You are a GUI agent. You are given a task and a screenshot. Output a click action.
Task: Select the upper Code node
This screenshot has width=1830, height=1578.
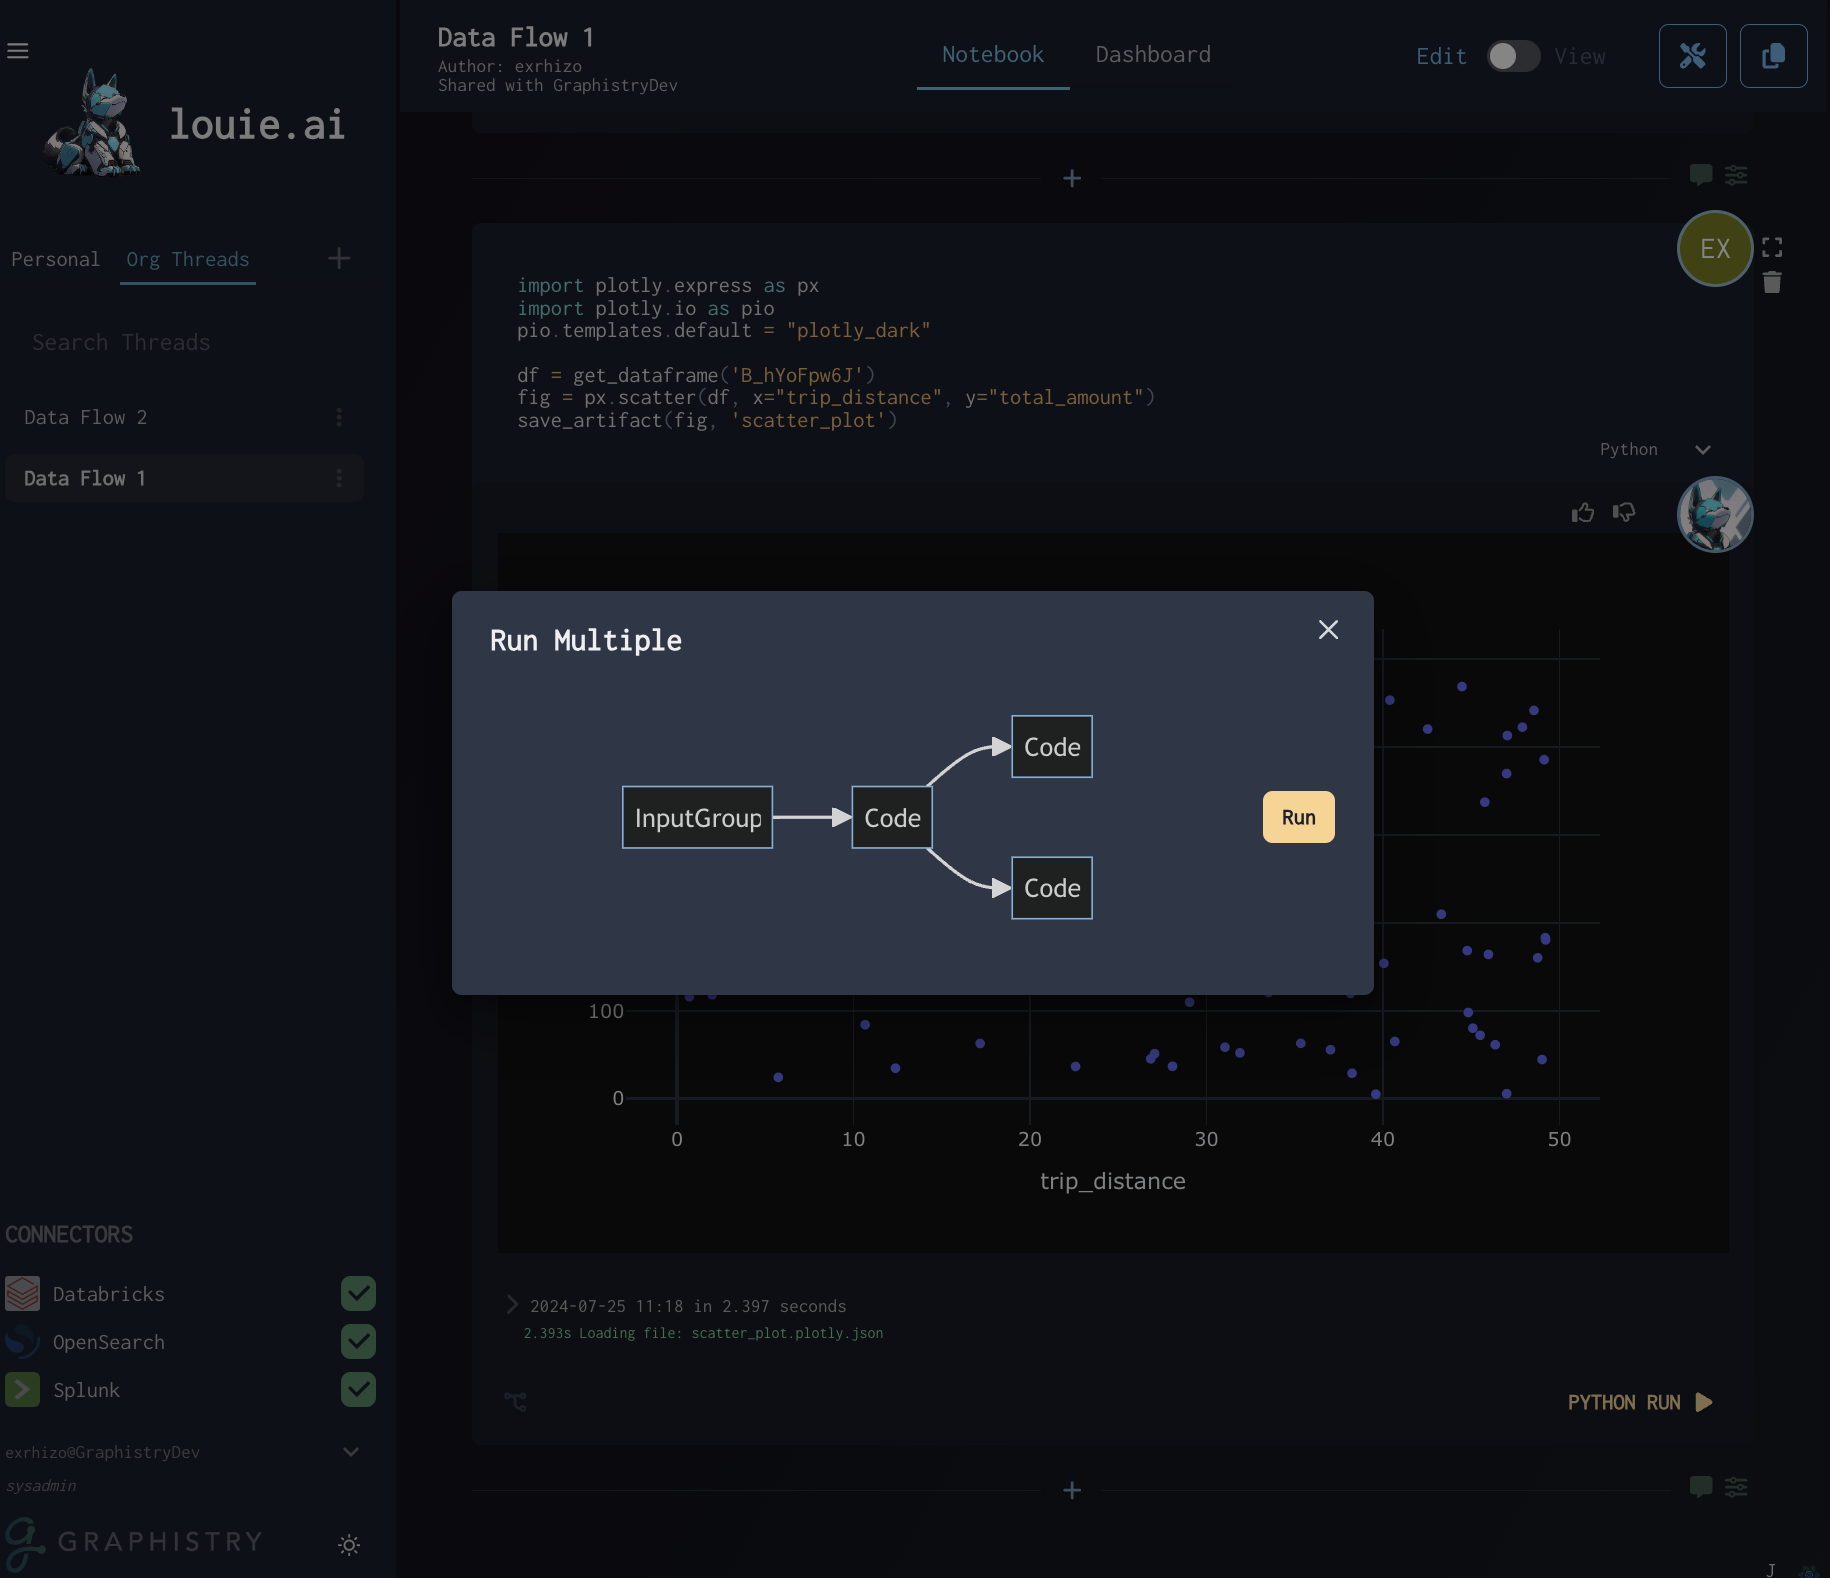coord(1052,746)
